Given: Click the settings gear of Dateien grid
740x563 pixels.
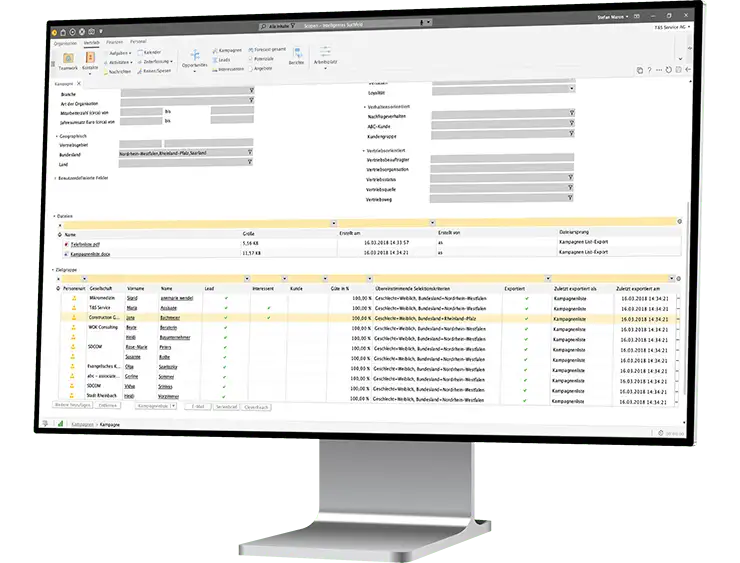Looking at the screenshot, I should click(x=680, y=221).
